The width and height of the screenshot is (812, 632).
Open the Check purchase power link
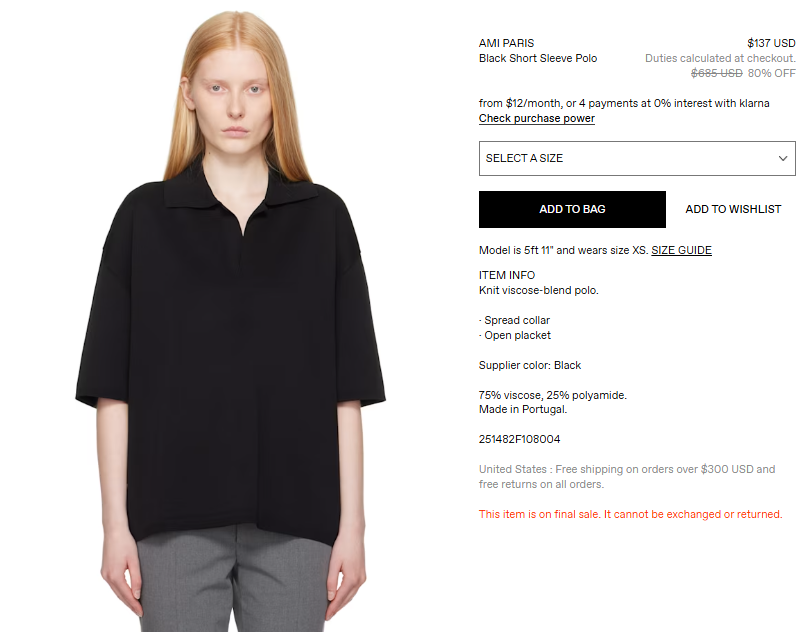(x=536, y=118)
